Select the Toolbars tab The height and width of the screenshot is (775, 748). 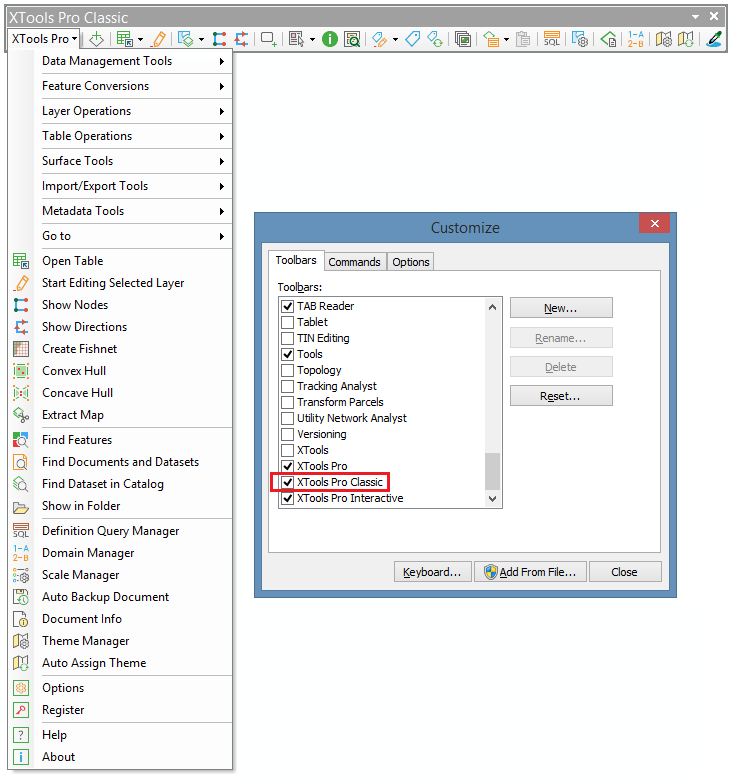pos(296,260)
